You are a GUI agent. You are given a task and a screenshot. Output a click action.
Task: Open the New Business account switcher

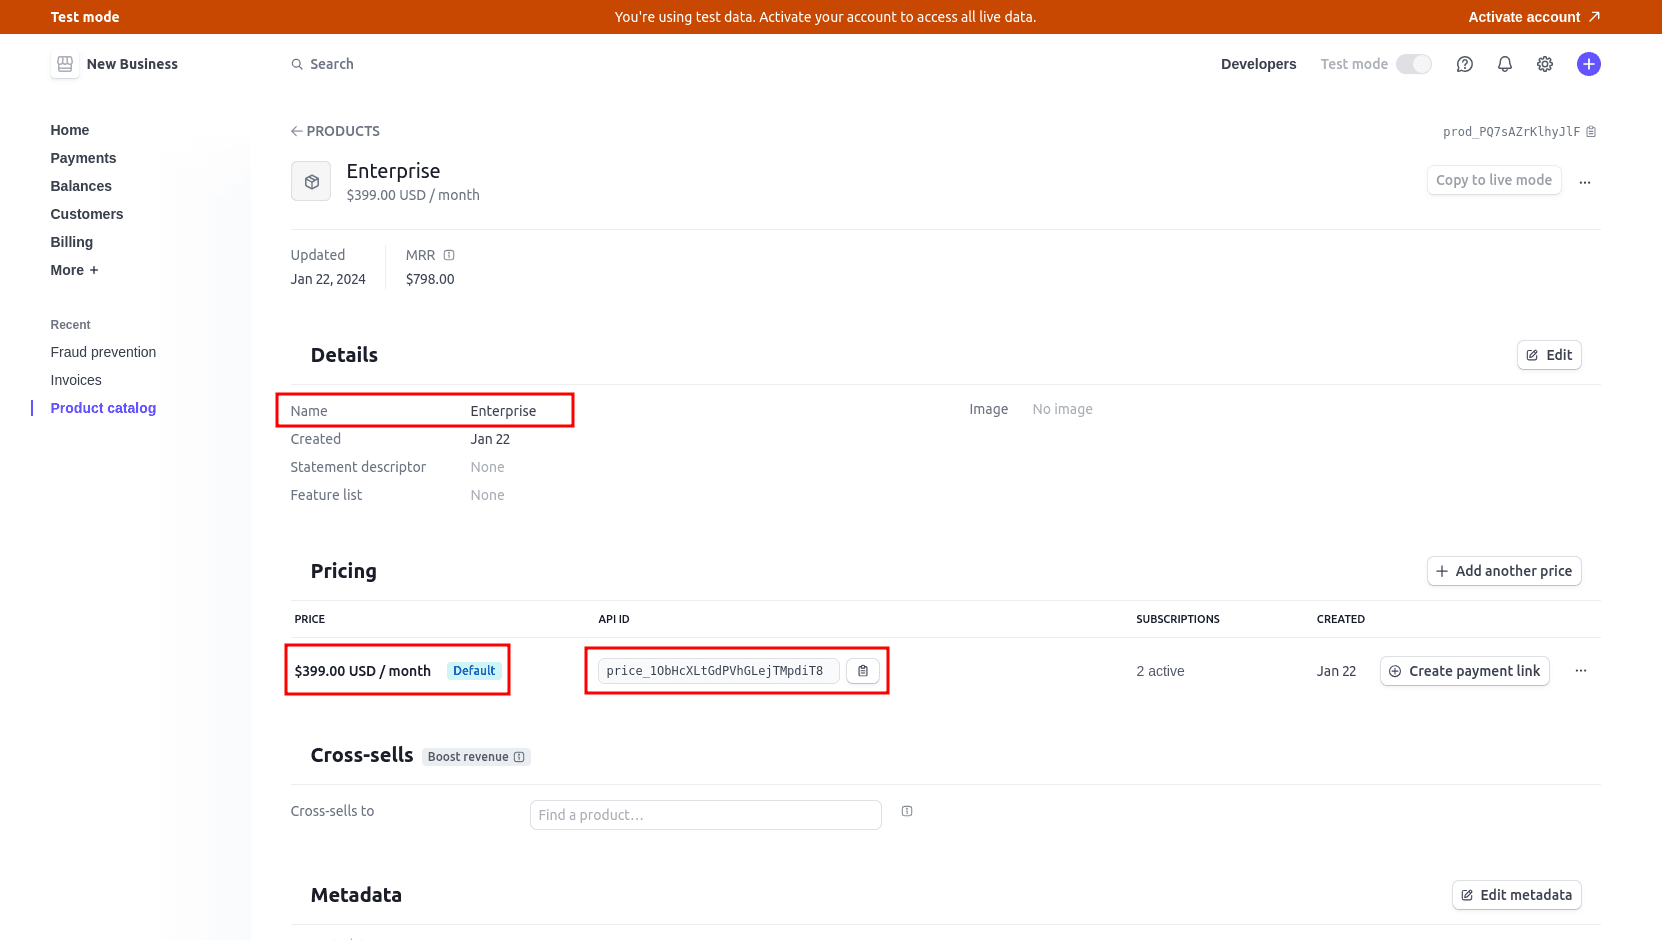pos(115,64)
